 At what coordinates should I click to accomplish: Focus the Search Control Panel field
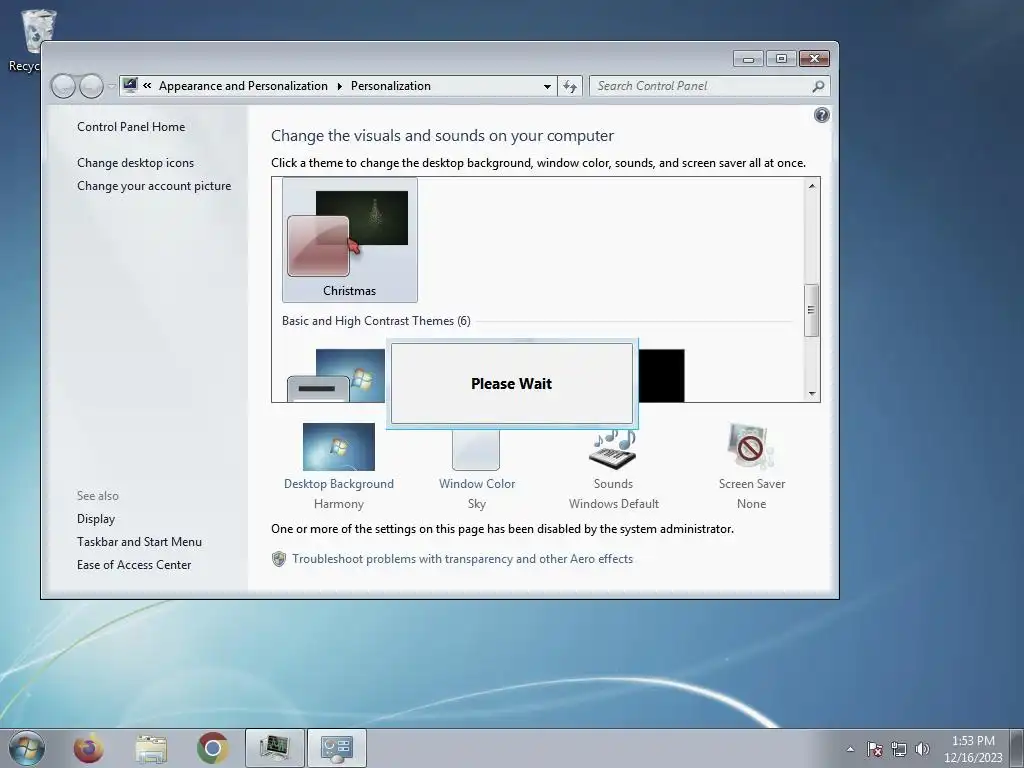[709, 86]
